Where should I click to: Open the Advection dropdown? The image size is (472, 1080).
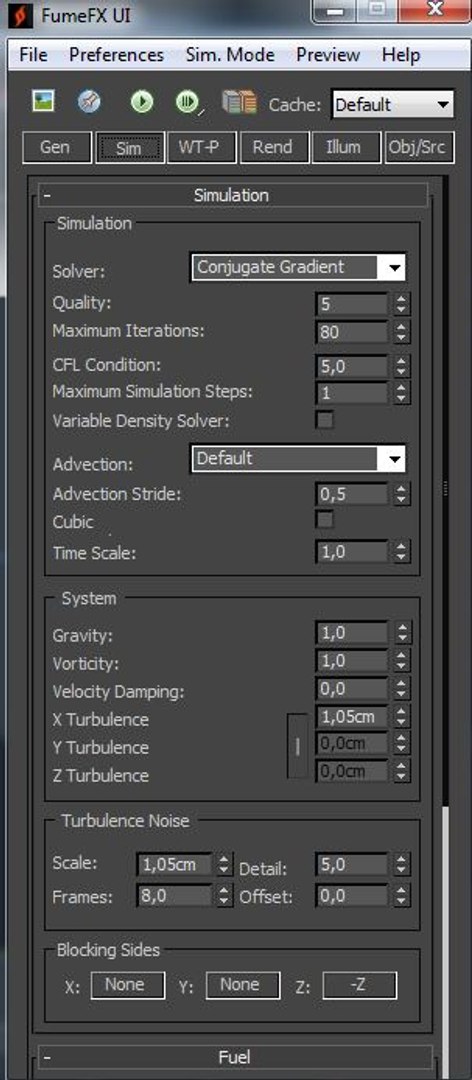click(x=298, y=459)
